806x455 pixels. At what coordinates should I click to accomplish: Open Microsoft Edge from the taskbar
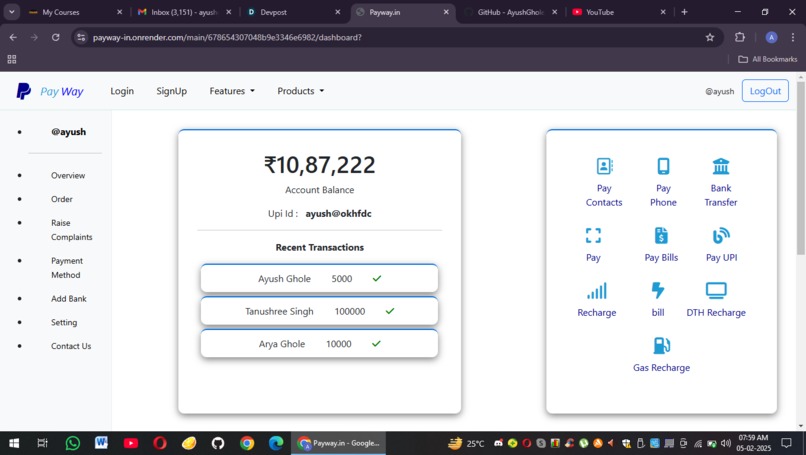pyautogui.click(x=276, y=443)
